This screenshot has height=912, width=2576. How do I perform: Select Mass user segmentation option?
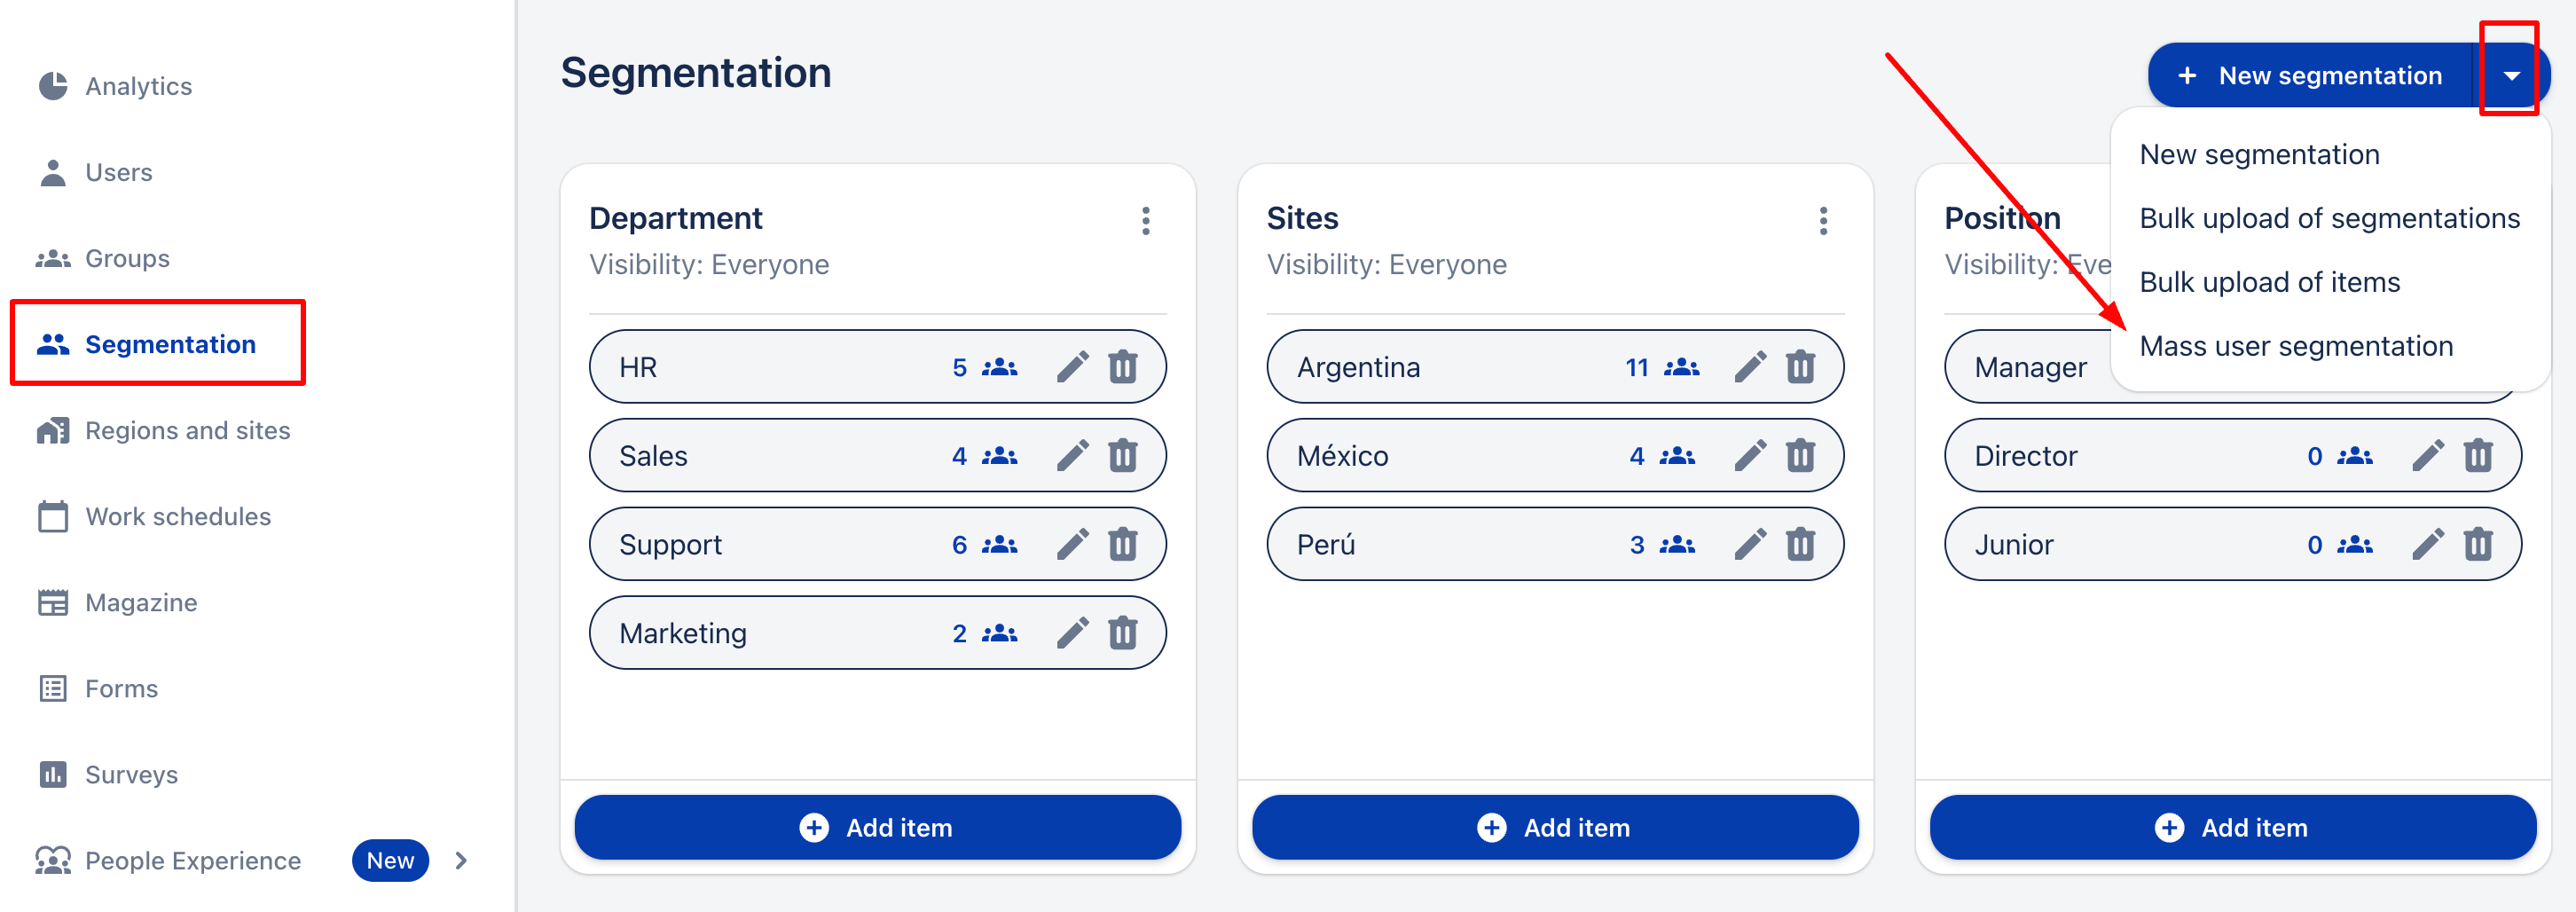(2295, 346)
